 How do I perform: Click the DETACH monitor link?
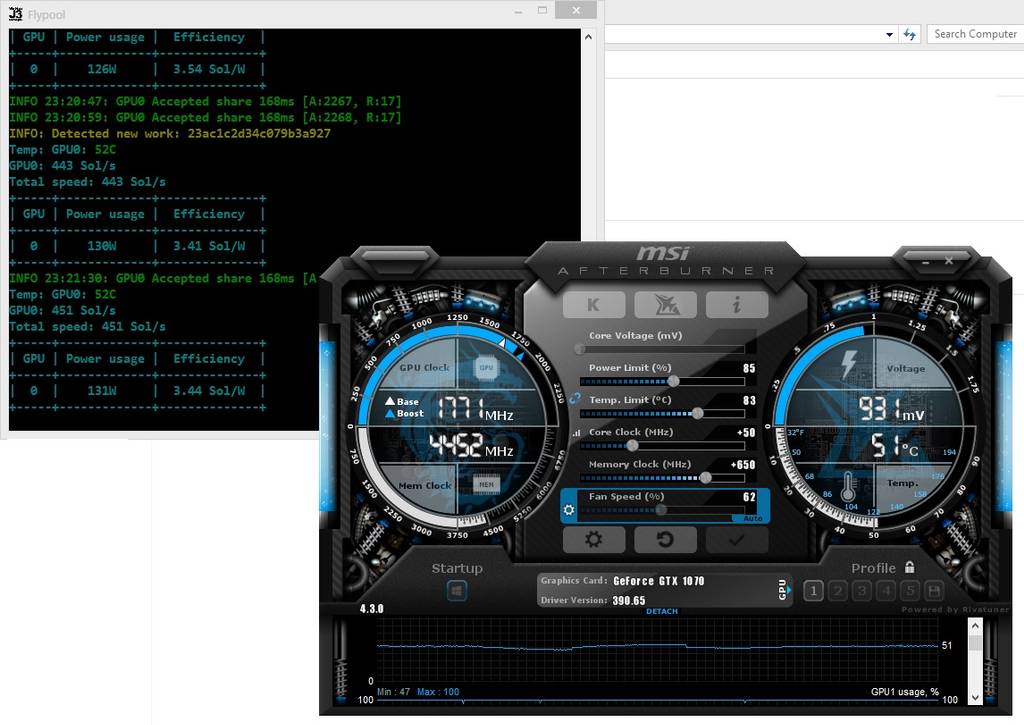click(x=661, y=611)
